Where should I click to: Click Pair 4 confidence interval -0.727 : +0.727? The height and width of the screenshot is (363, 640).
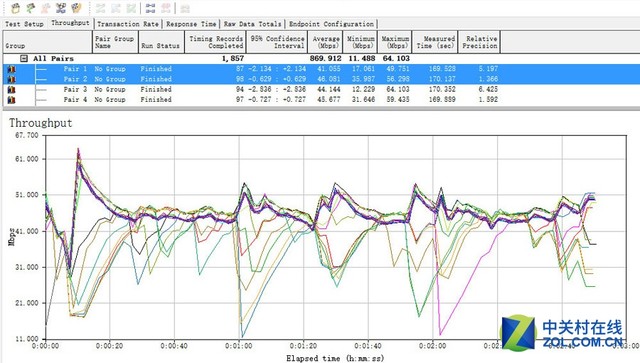pos(276,100)
